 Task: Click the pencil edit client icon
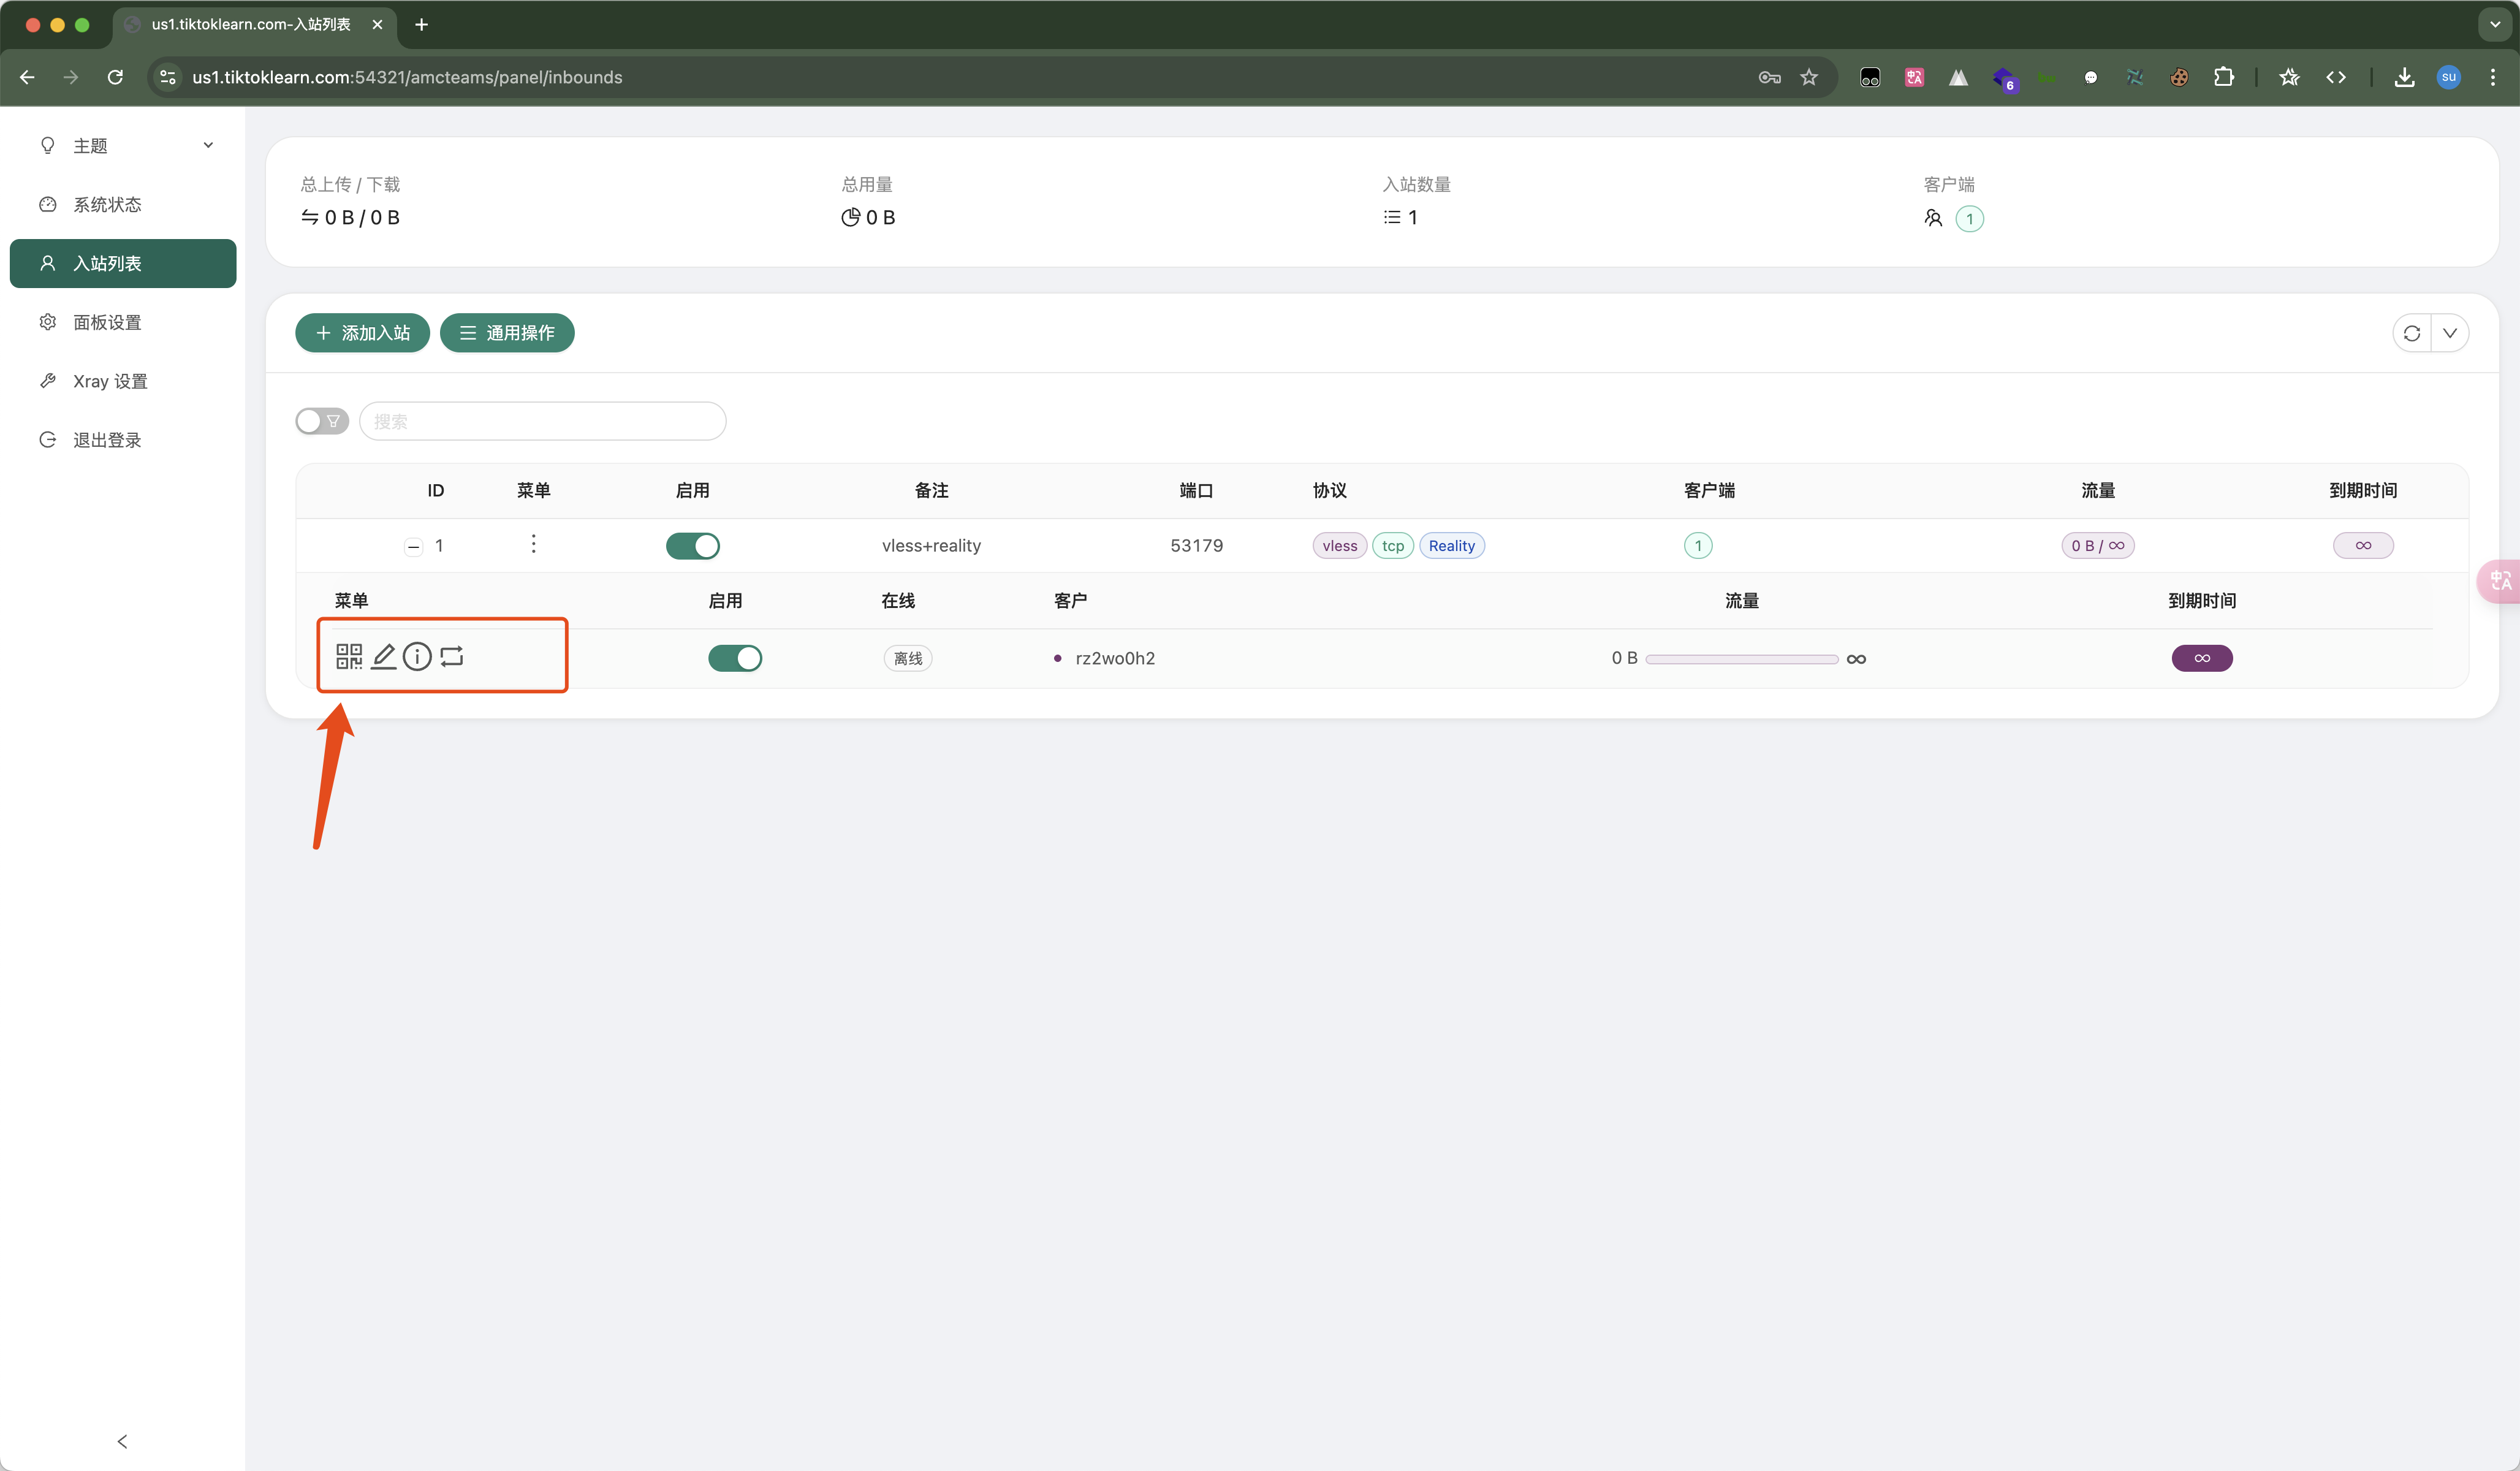(x=384, y=656)
